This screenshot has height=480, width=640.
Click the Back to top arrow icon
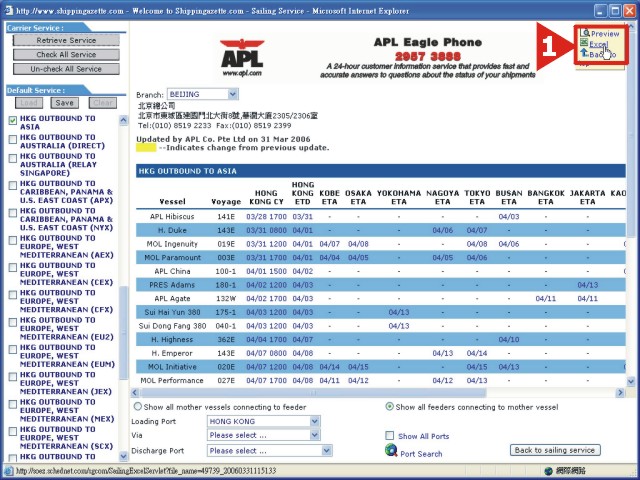click(584, 53)
